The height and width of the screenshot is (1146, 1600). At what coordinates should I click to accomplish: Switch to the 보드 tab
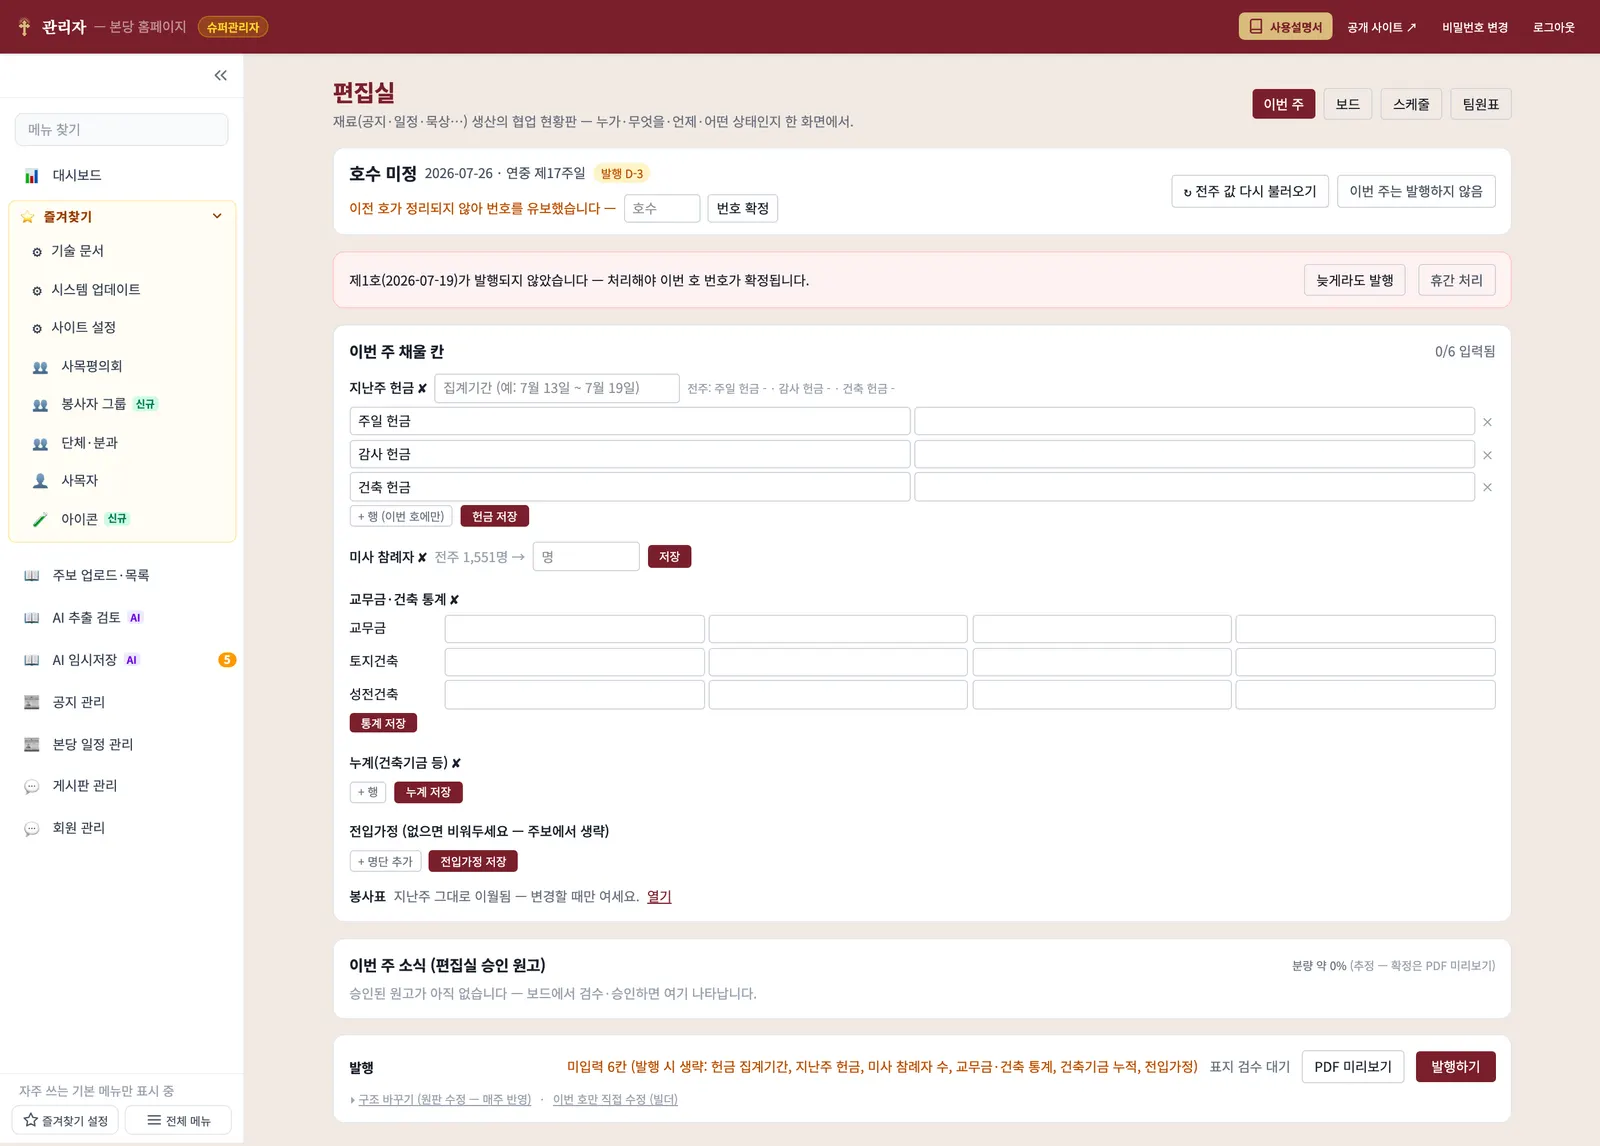pos(1347,104)
